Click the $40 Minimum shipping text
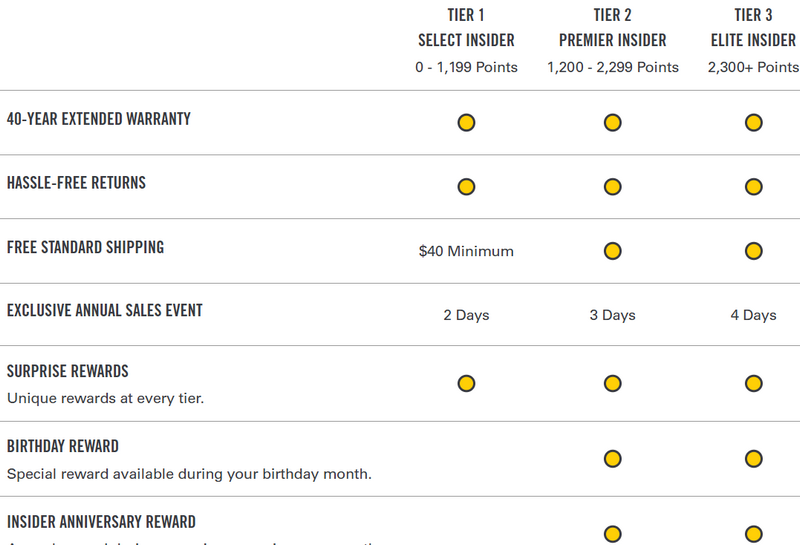Viewport: 800px width, 545px height. 466,251
